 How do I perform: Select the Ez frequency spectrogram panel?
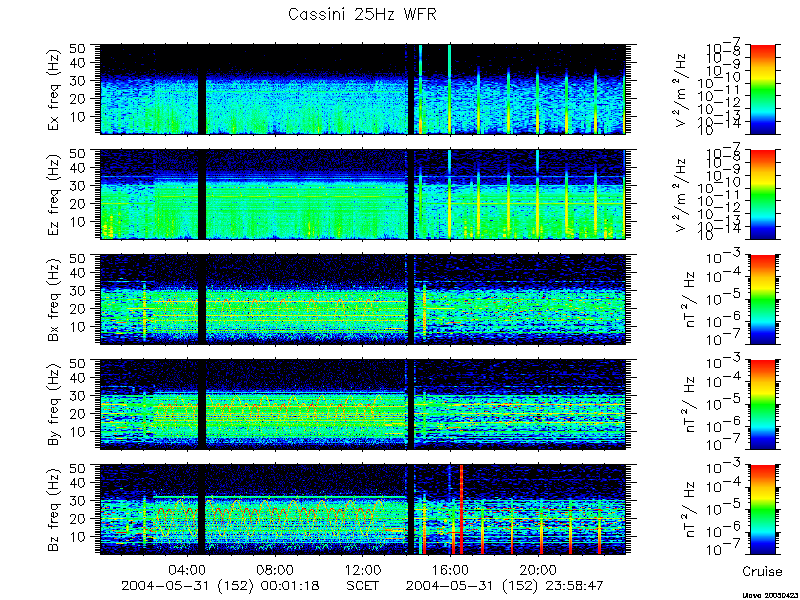(x=363, y=194)
